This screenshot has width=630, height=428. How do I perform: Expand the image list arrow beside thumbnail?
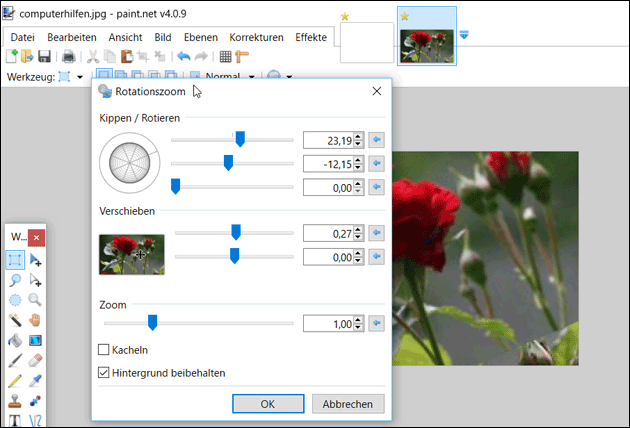(465, 35)
